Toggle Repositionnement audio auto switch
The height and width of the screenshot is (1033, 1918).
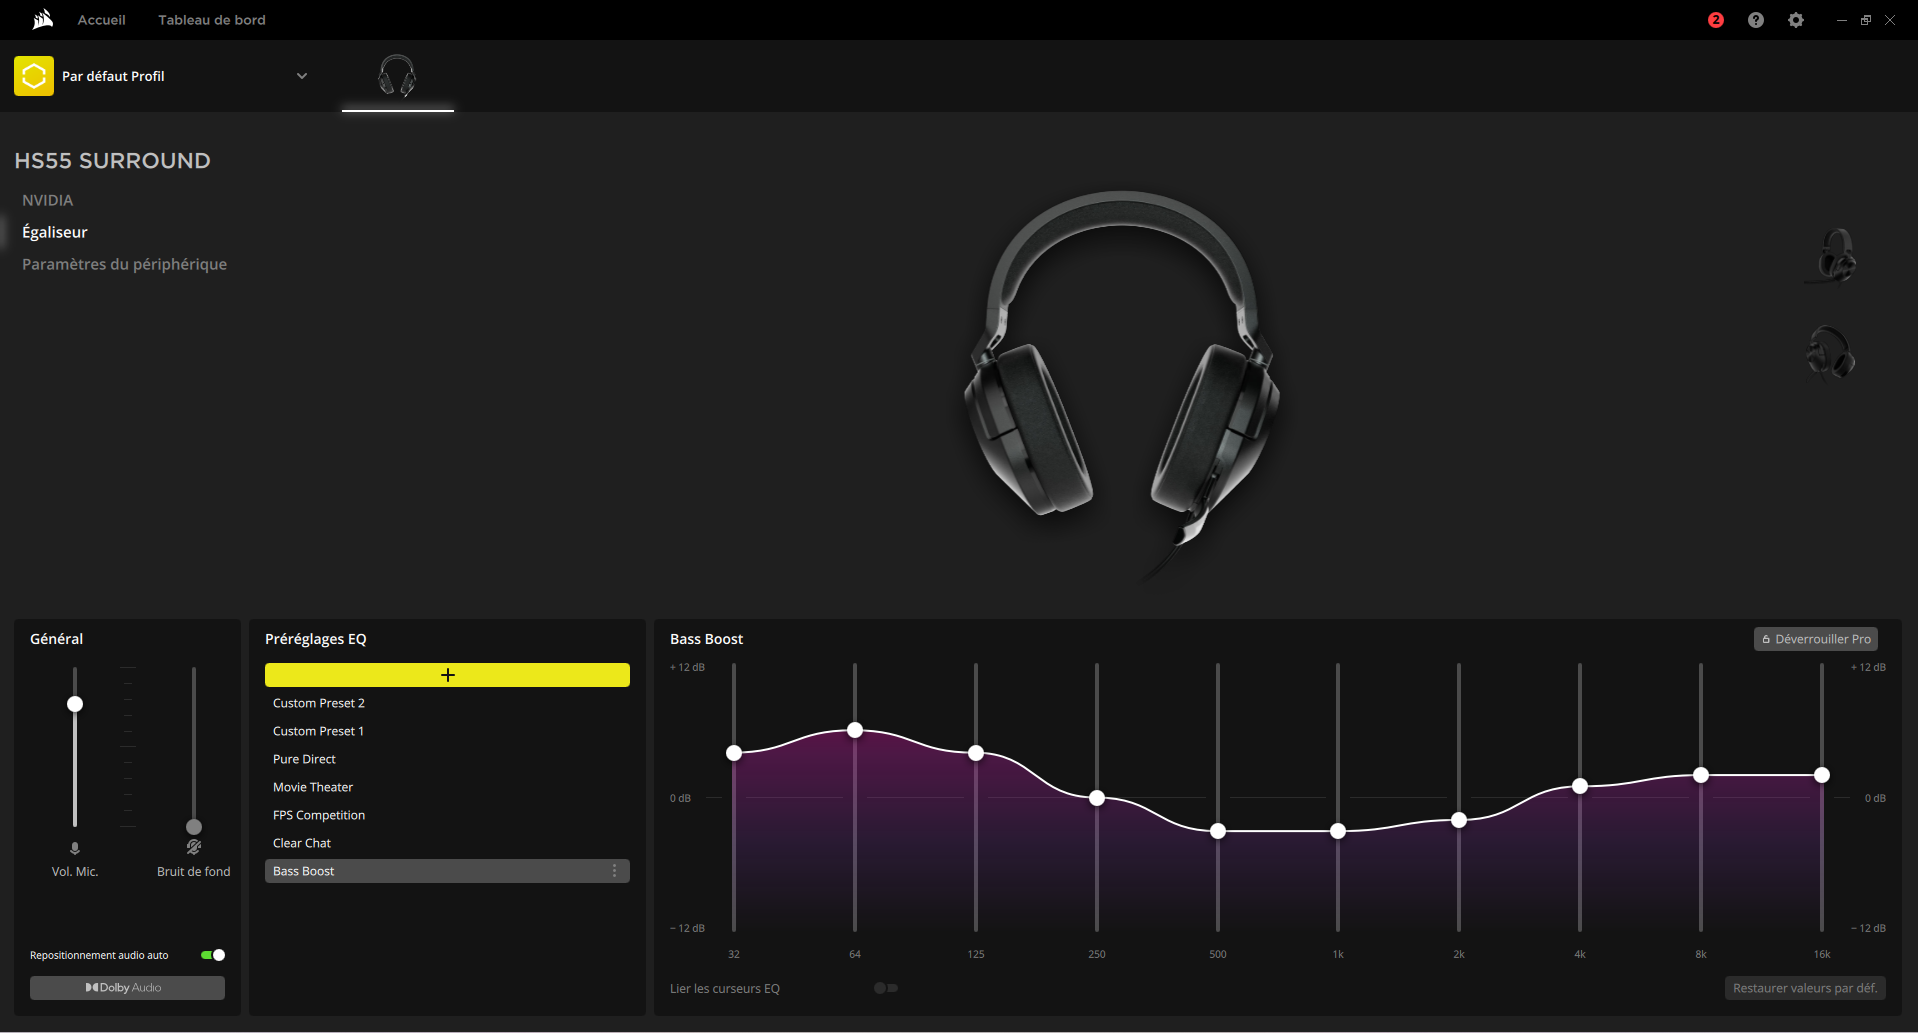pyautogui.click(x=213, y=955)
